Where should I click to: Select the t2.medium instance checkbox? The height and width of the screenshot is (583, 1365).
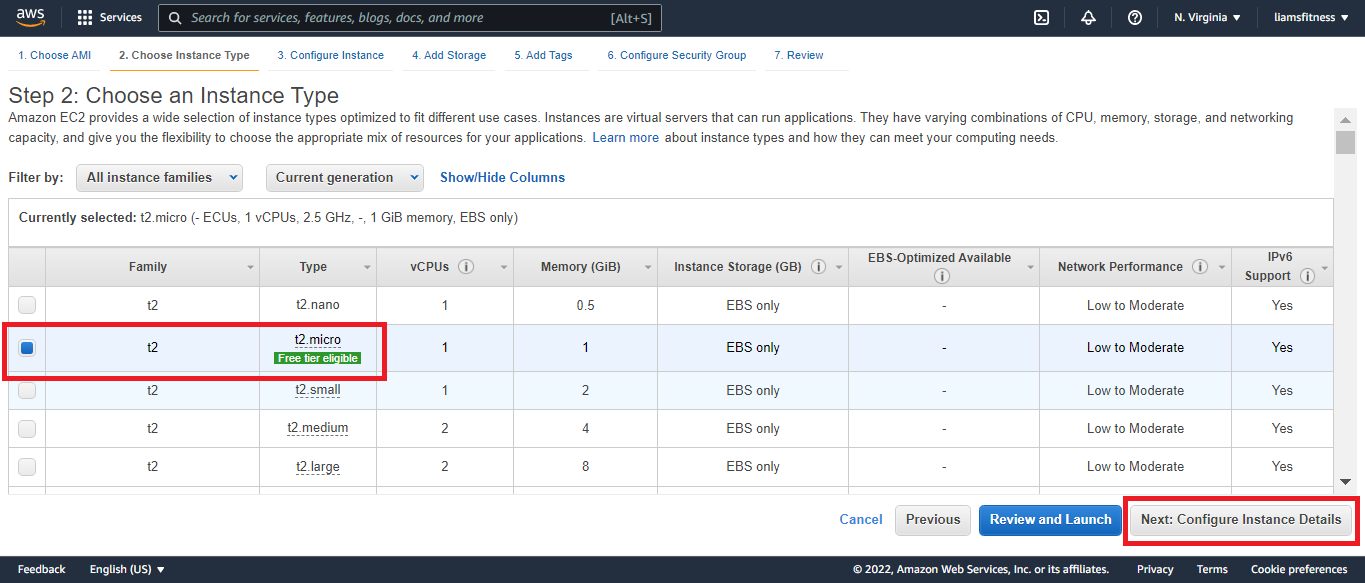27,428
